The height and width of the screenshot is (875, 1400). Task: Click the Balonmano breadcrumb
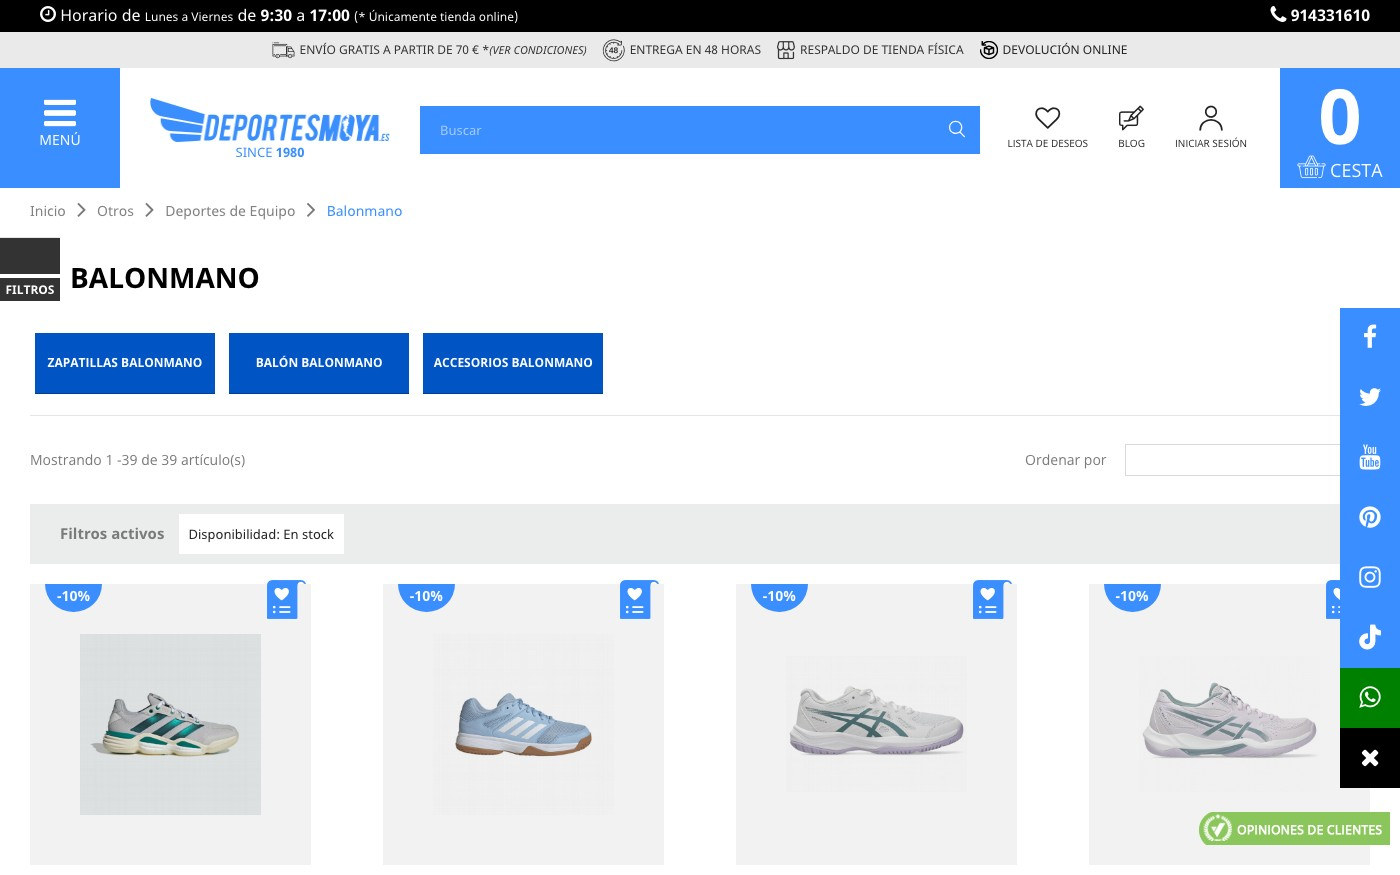[x=364, y=211]
